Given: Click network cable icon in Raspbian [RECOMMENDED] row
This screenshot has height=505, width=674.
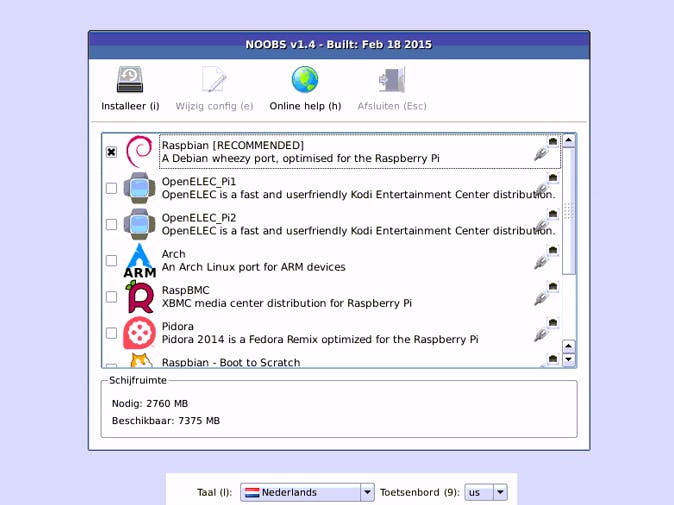Looking at the screenshot, I should click(541, 153).
